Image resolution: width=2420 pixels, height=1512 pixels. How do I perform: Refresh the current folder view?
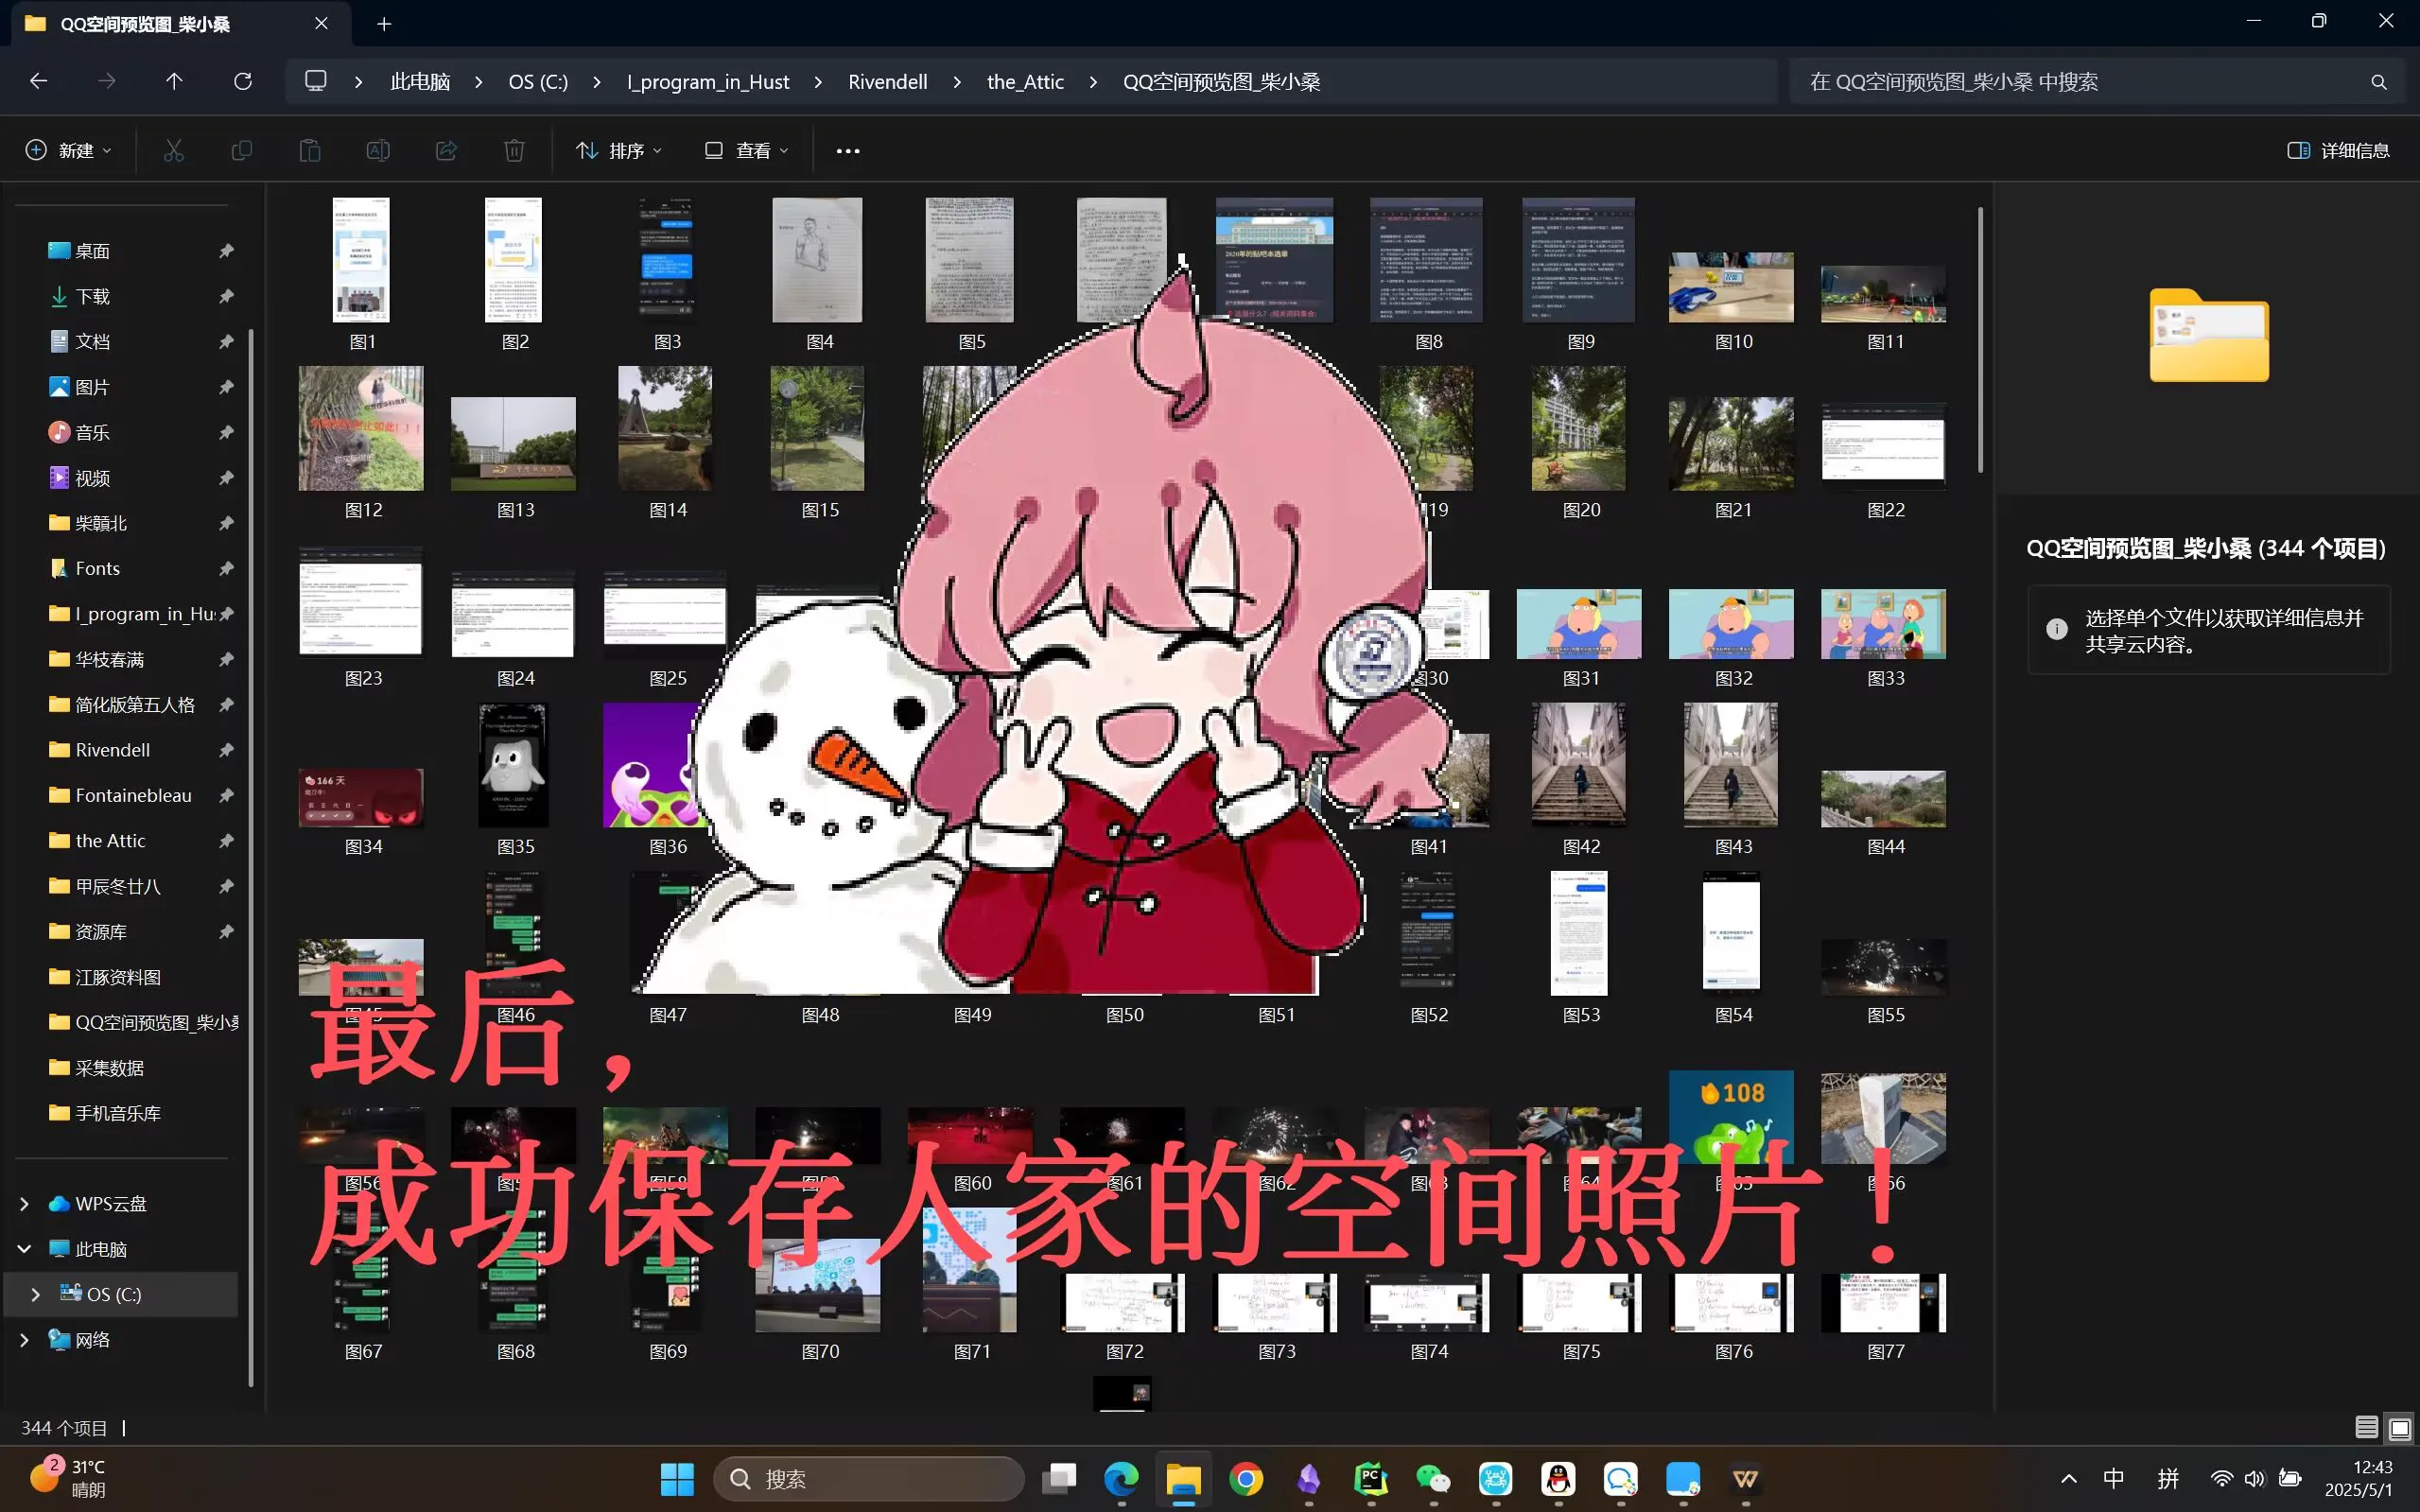pos(242,81)
